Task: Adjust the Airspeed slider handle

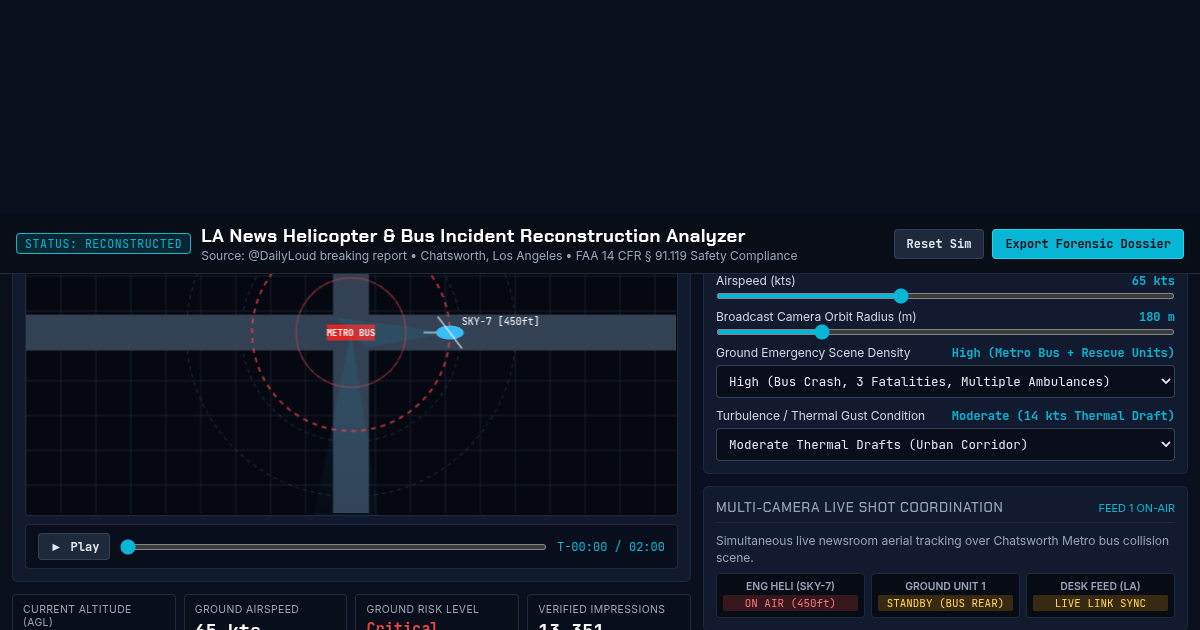Action: (x=901, y=296)
